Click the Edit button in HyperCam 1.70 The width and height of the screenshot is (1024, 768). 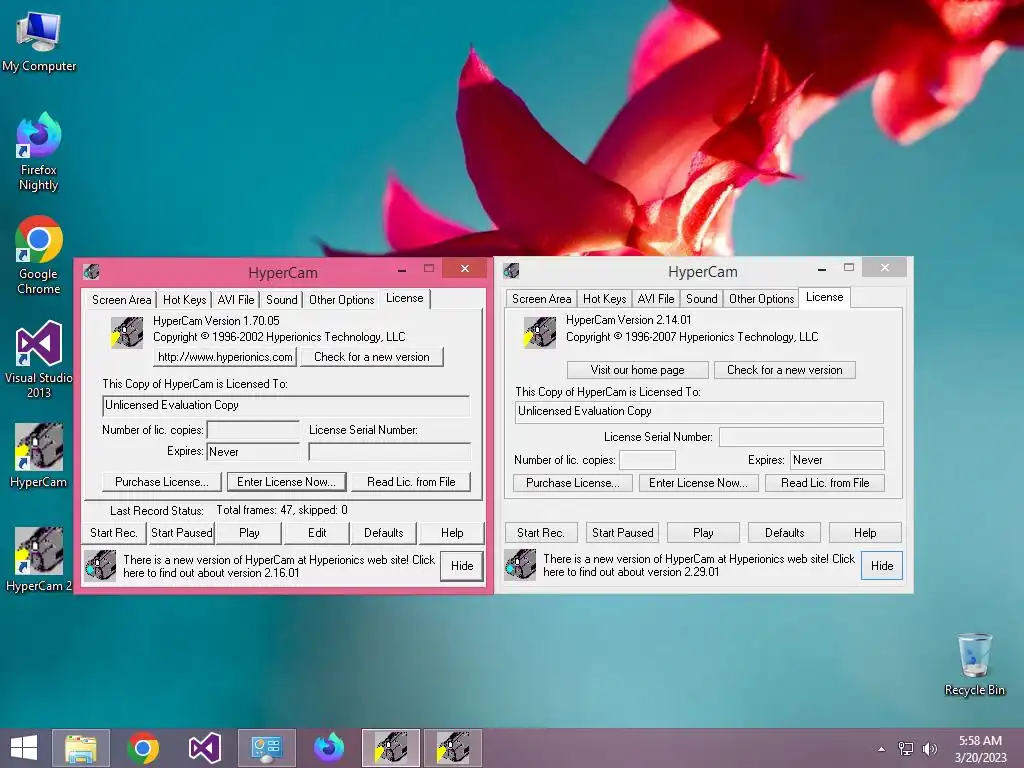[317, 533]
